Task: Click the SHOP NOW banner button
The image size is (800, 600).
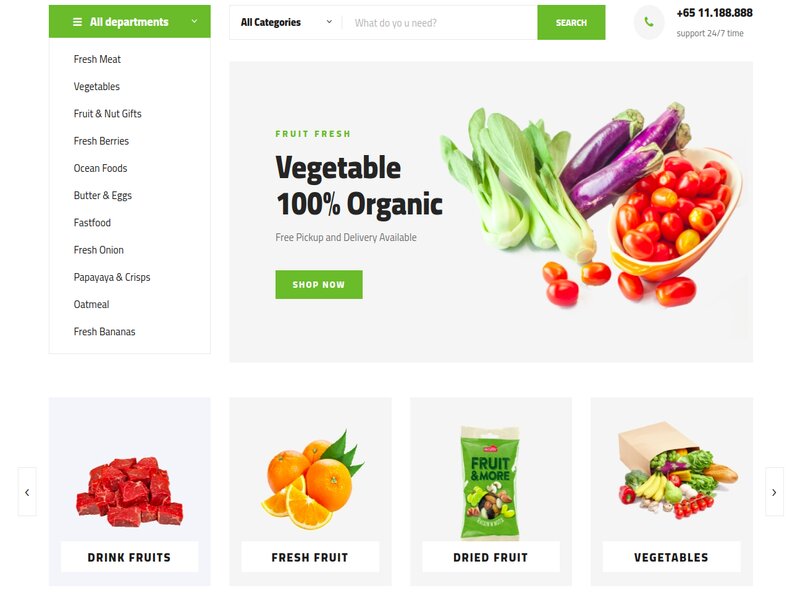Action: point(319,284)
